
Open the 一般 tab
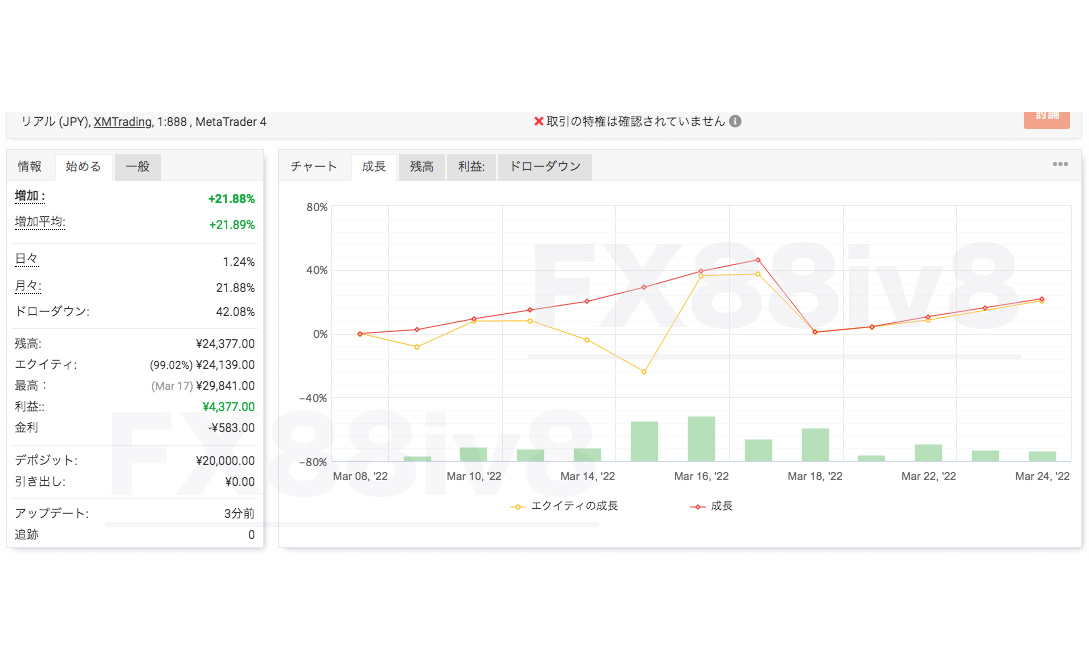point(138,167)
